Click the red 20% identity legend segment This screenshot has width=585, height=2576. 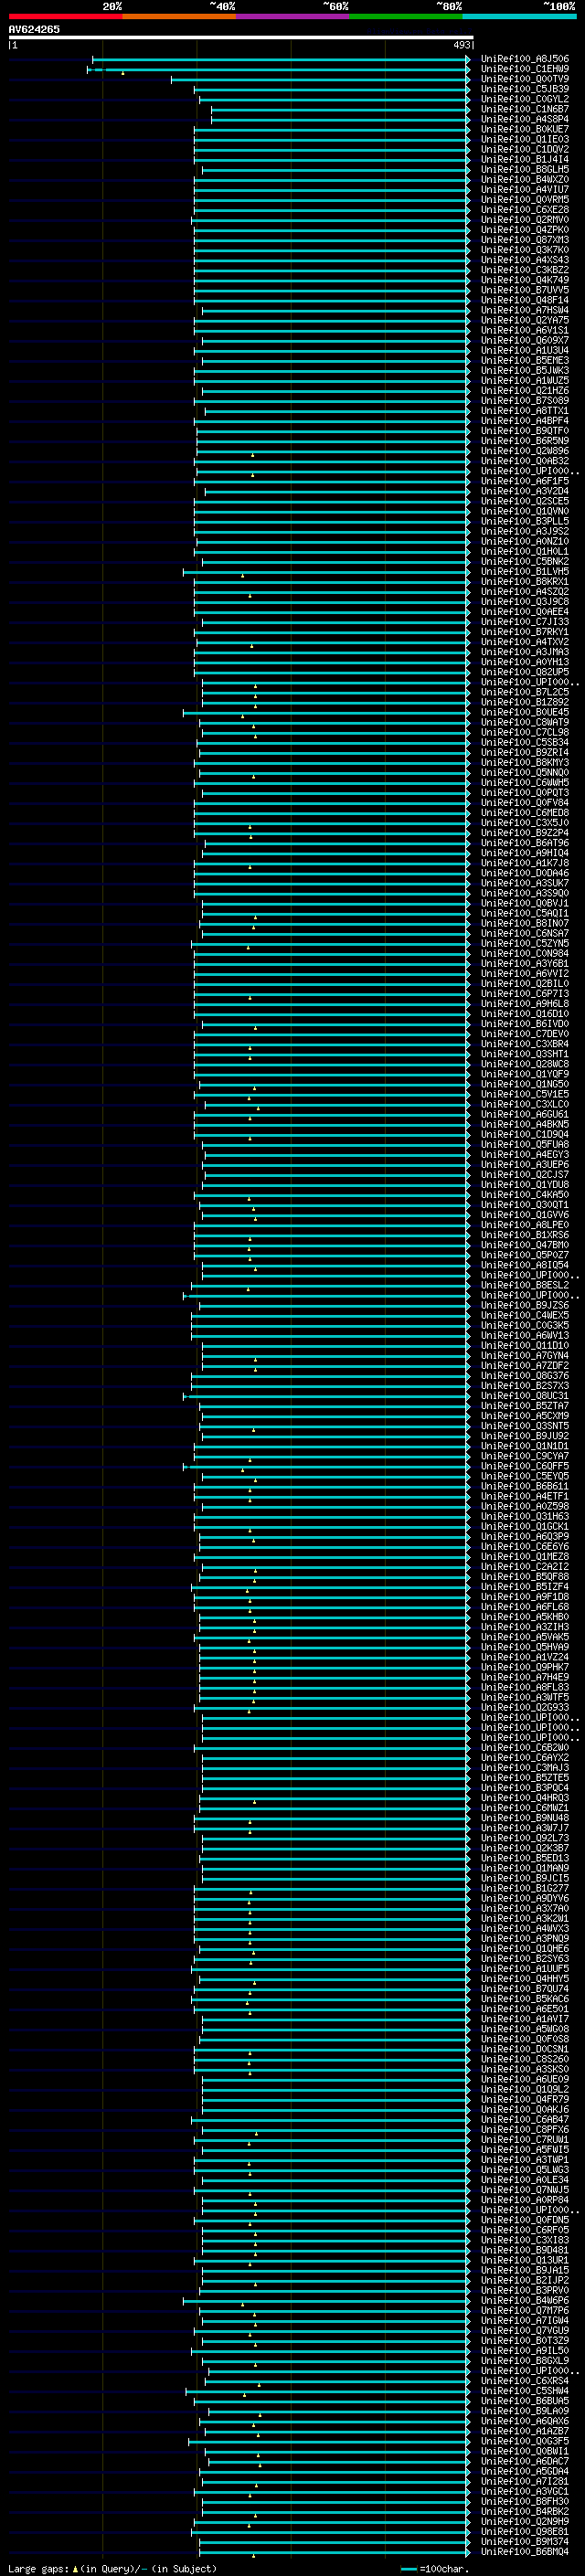(x=65, y=16)
